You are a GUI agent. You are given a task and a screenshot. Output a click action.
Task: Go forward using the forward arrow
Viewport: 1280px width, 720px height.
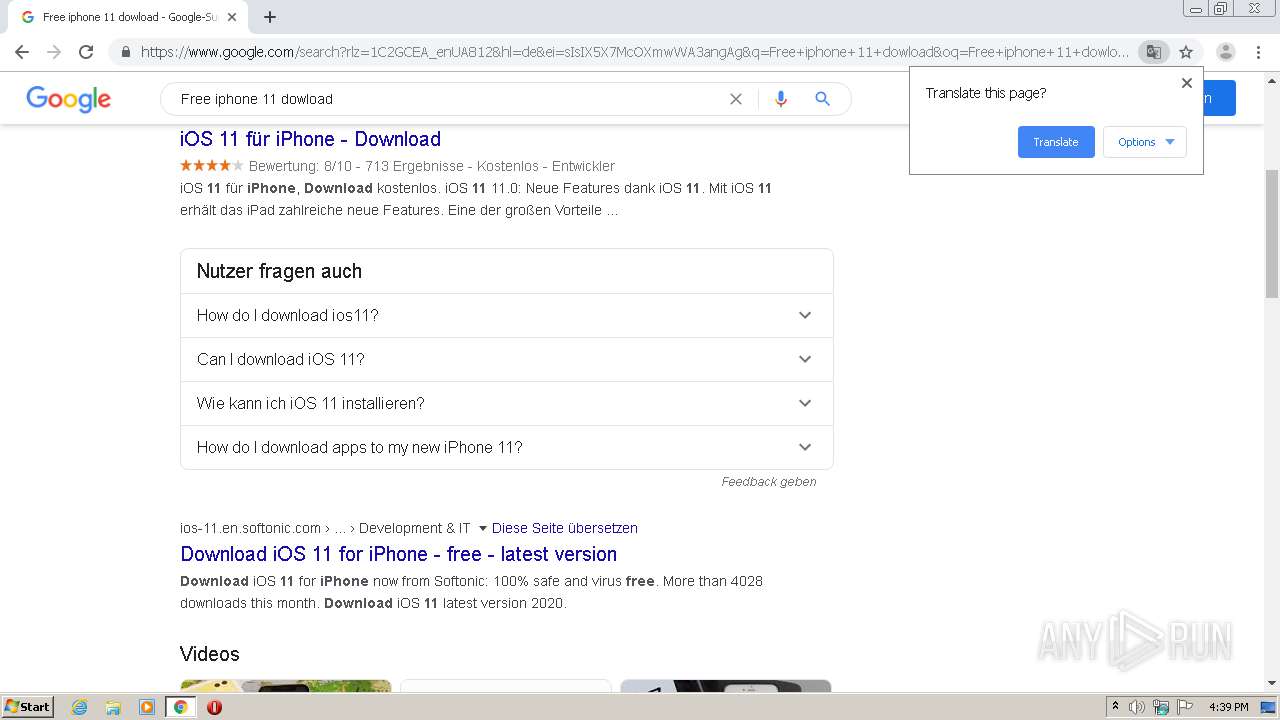tap(54, 52)
